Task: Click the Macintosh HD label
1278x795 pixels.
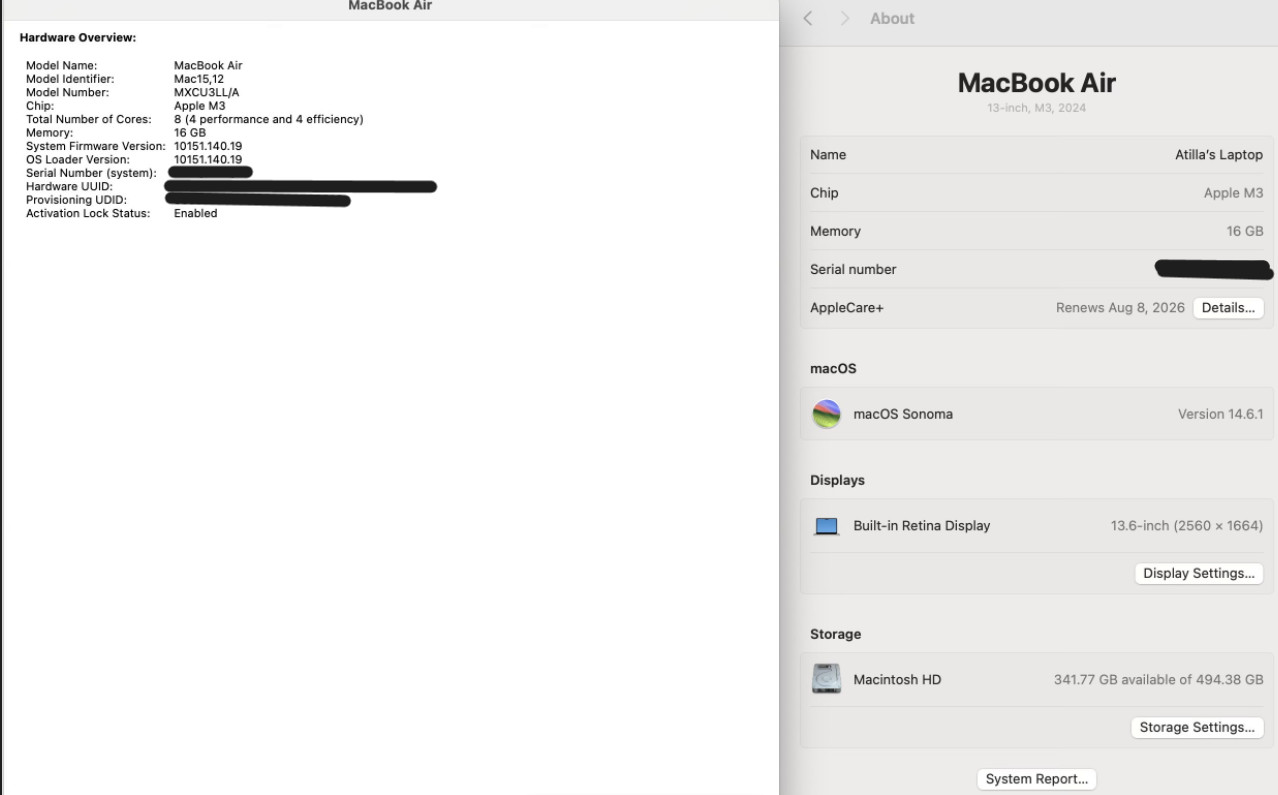Action: click(x=897, y=680)
